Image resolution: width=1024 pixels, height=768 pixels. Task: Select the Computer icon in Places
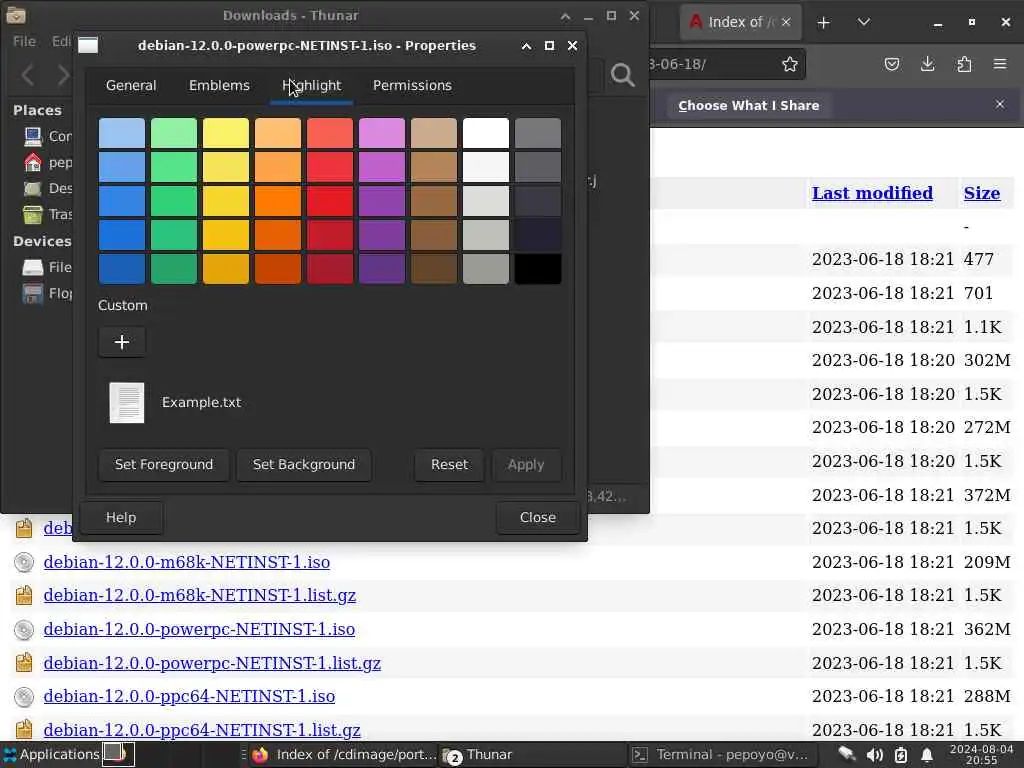33,136
